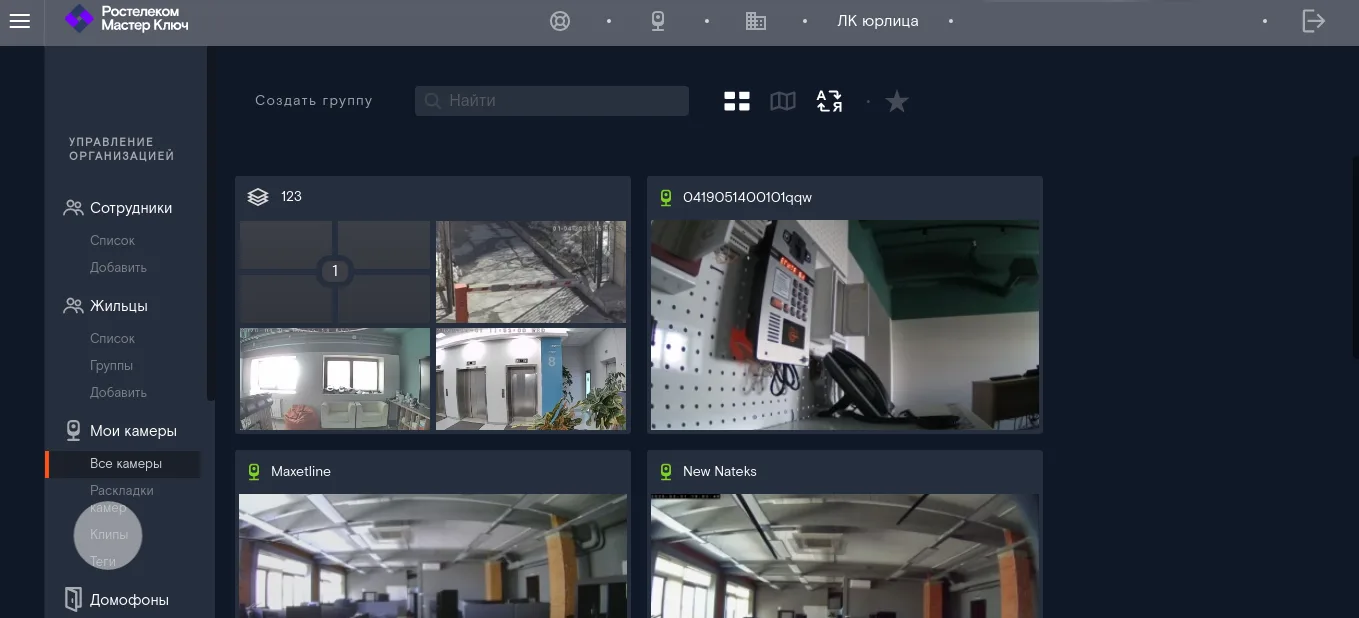
Task: Open Группы under Жильцы
Action: click(x=111, y=365)
